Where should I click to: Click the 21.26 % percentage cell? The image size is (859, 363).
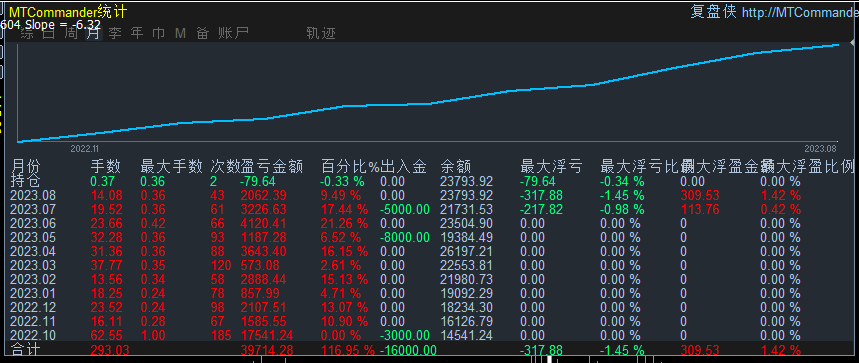click(344, 223)
